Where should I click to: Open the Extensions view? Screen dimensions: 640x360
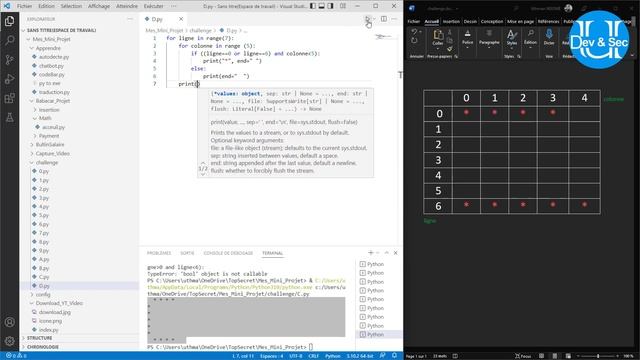[x=9, y=98]
